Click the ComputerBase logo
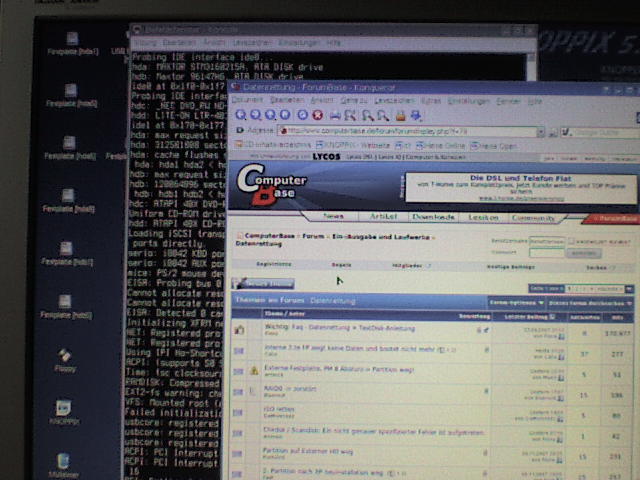Image resolution: width=640 pixels, height=480 pixels. pos(271,184)
